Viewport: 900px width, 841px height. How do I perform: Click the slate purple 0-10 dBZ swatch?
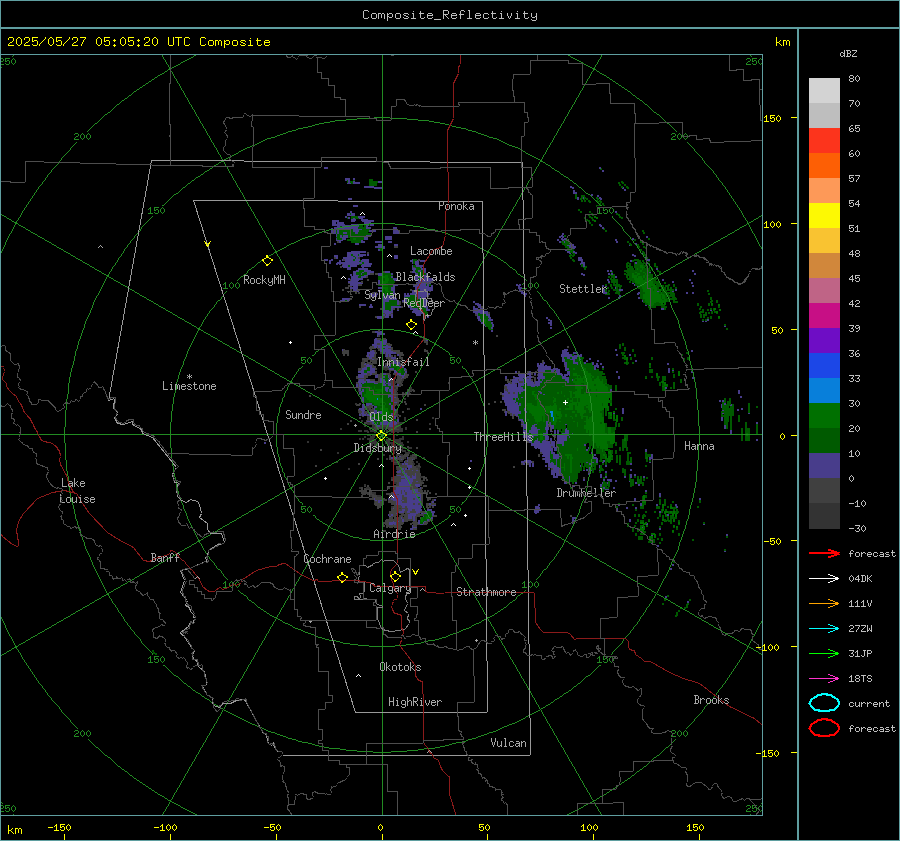[824, 466]
